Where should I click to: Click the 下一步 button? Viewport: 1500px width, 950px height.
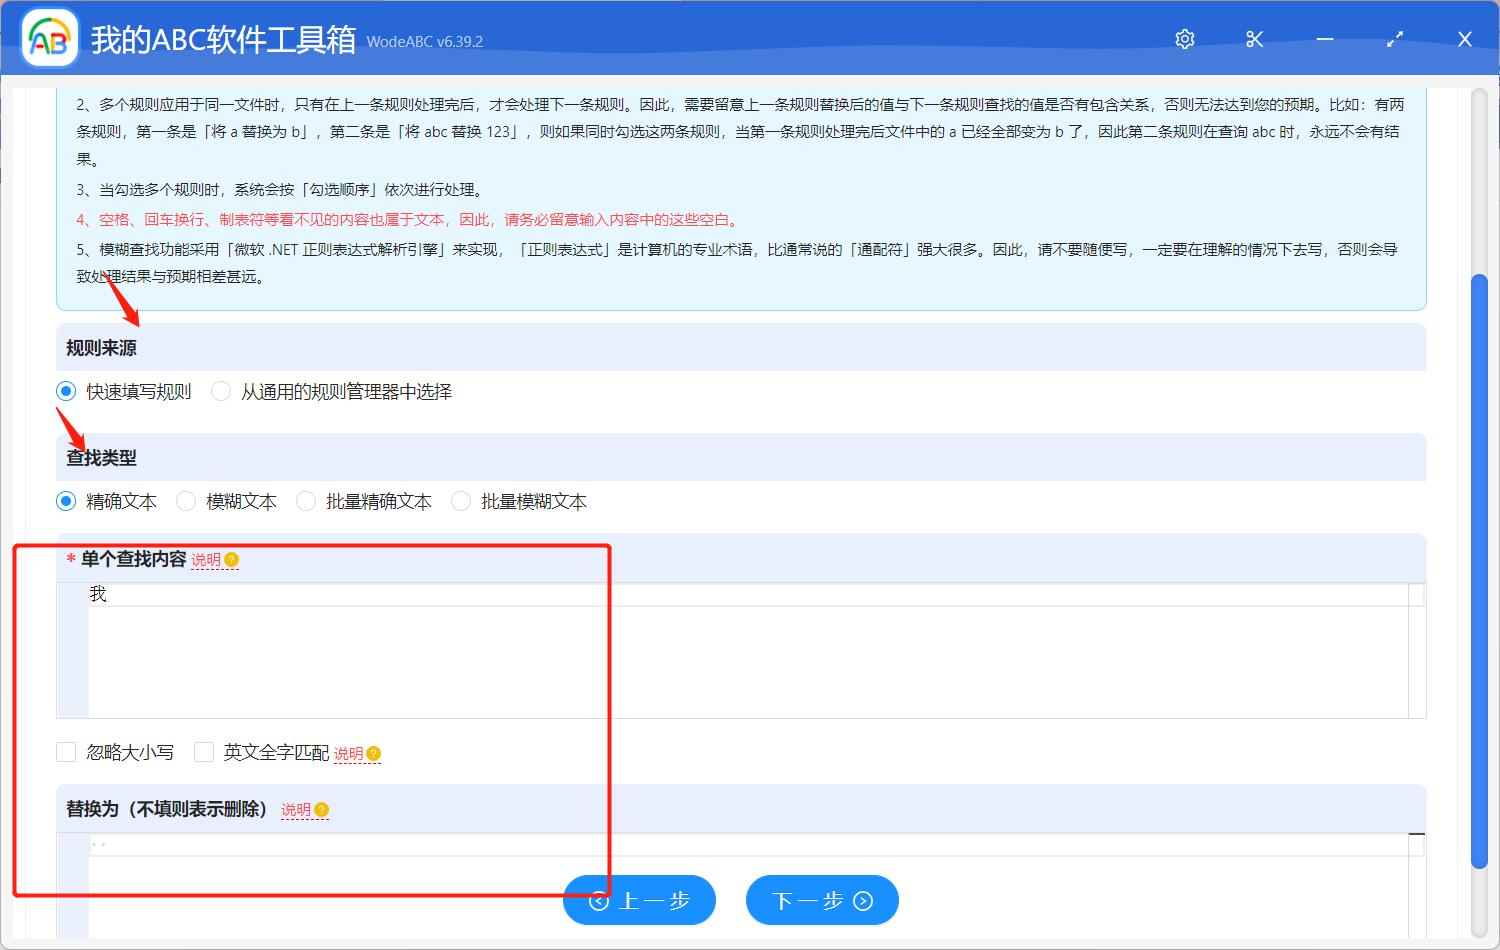[x=822, y=900]
